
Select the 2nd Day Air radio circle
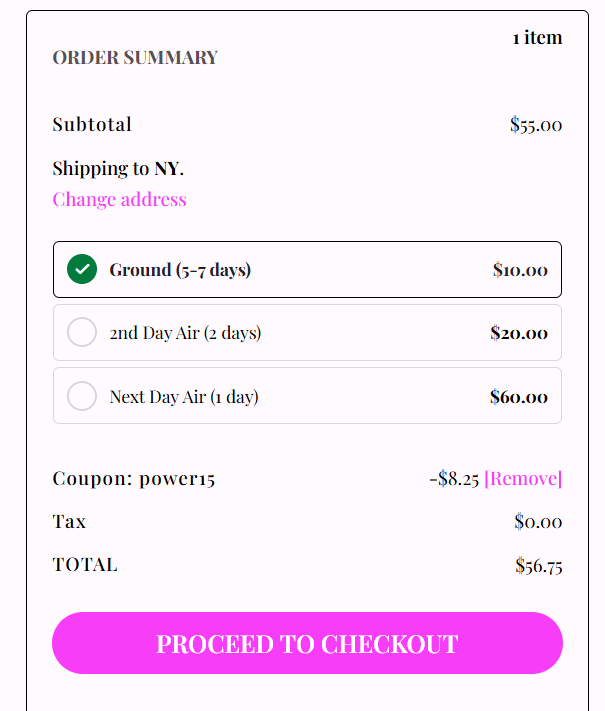(x=82, y=332)
